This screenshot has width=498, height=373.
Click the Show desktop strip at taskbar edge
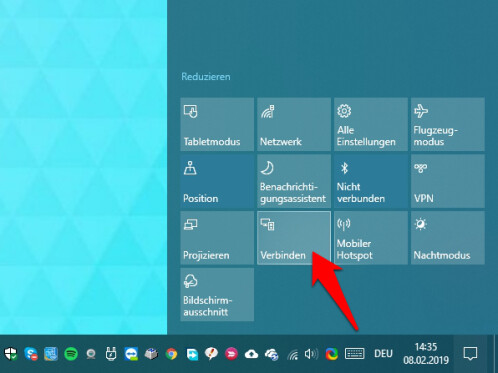pyautogui.click(x=495, y=354)
